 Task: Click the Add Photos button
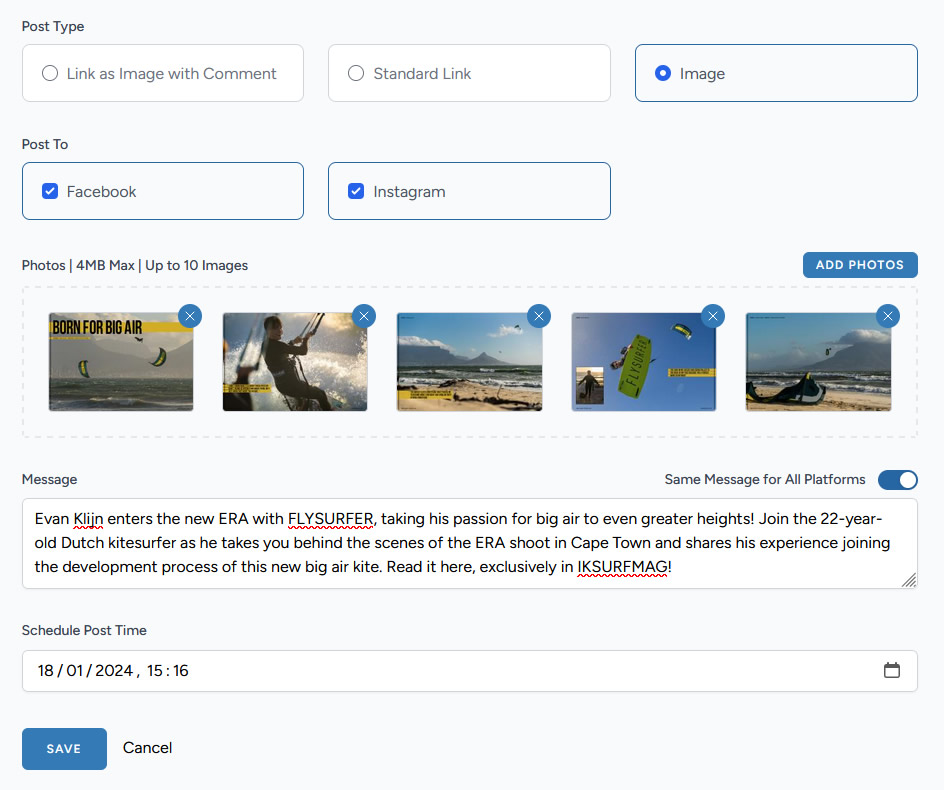click(860, 265)
